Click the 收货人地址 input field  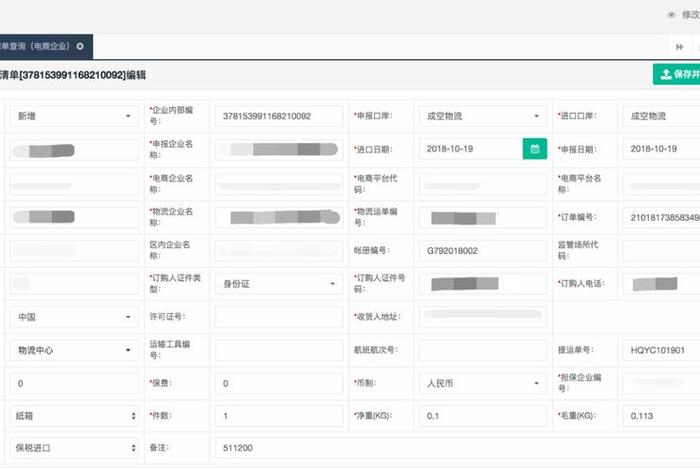point(483,317)
